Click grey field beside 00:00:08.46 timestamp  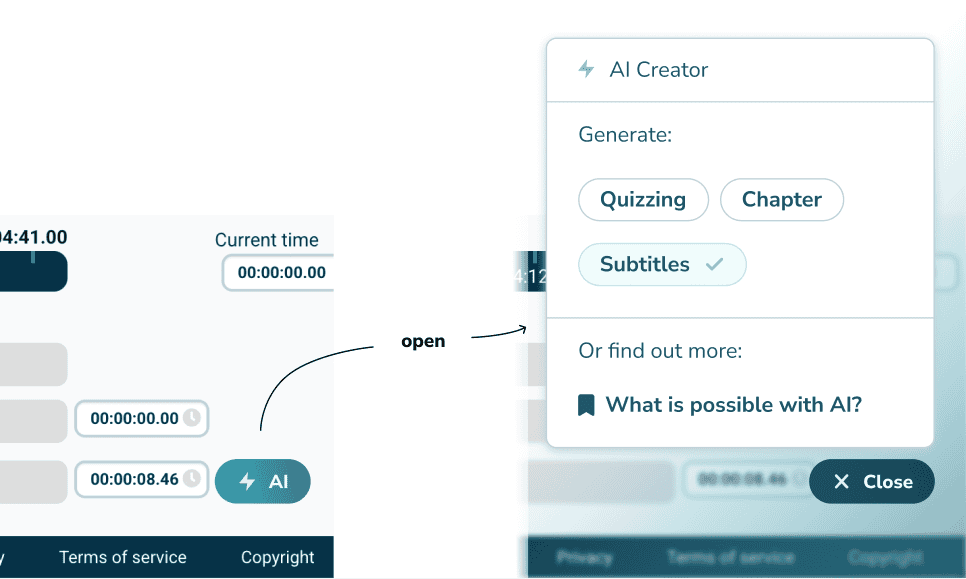(33, 481)
